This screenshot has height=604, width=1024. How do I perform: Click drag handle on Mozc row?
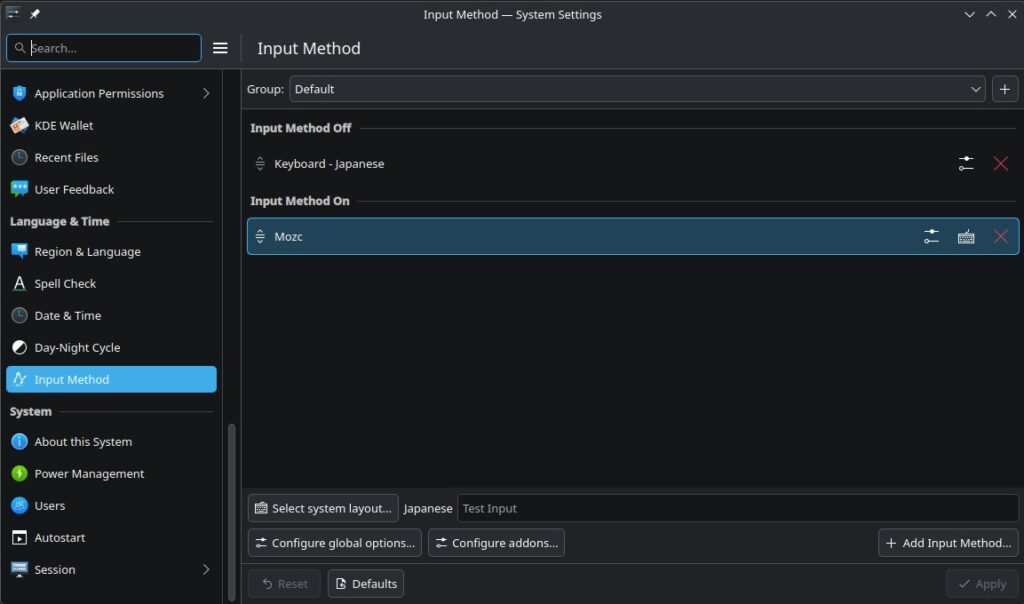click(x=260, y=237)
